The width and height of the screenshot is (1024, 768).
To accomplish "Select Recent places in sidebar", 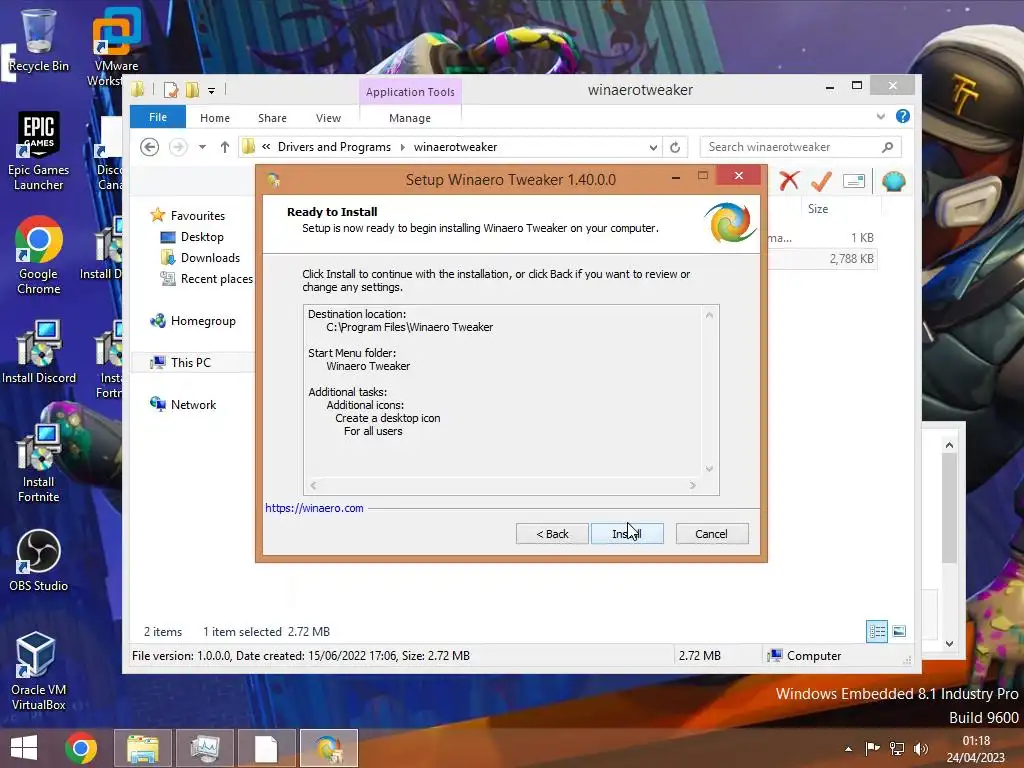I will pyautogui.click(x=206, y=279).
